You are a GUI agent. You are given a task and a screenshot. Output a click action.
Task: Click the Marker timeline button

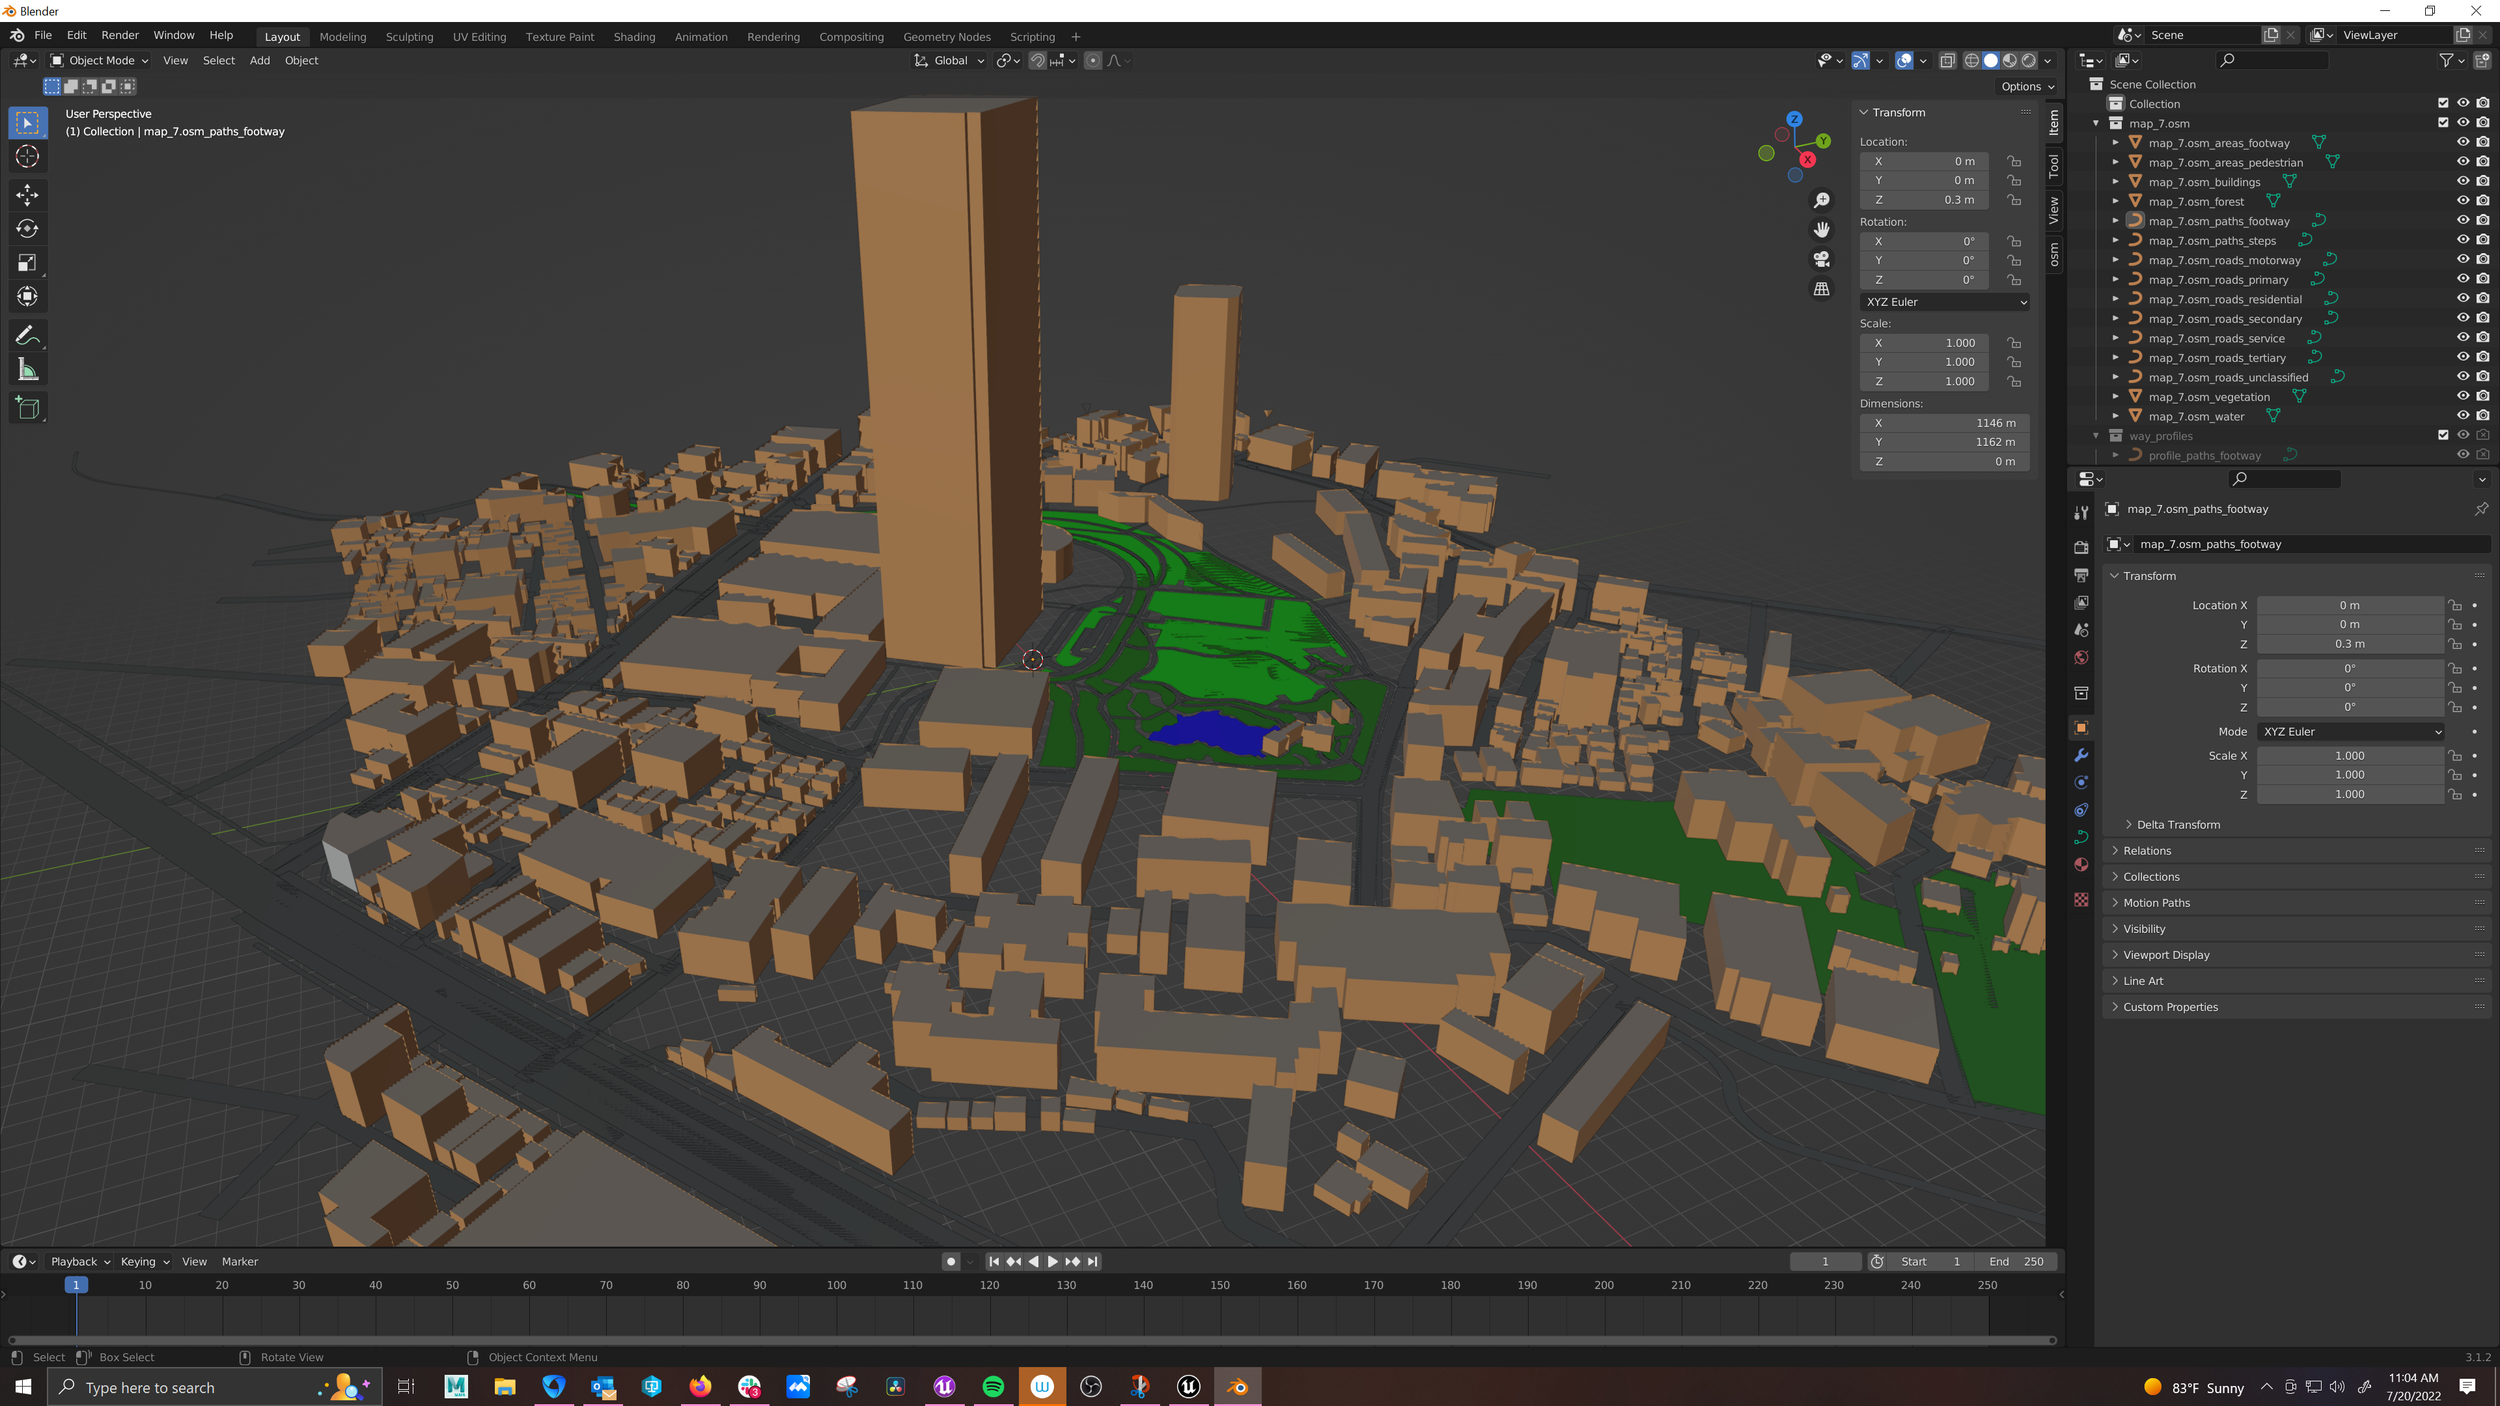click(240, 1262)
